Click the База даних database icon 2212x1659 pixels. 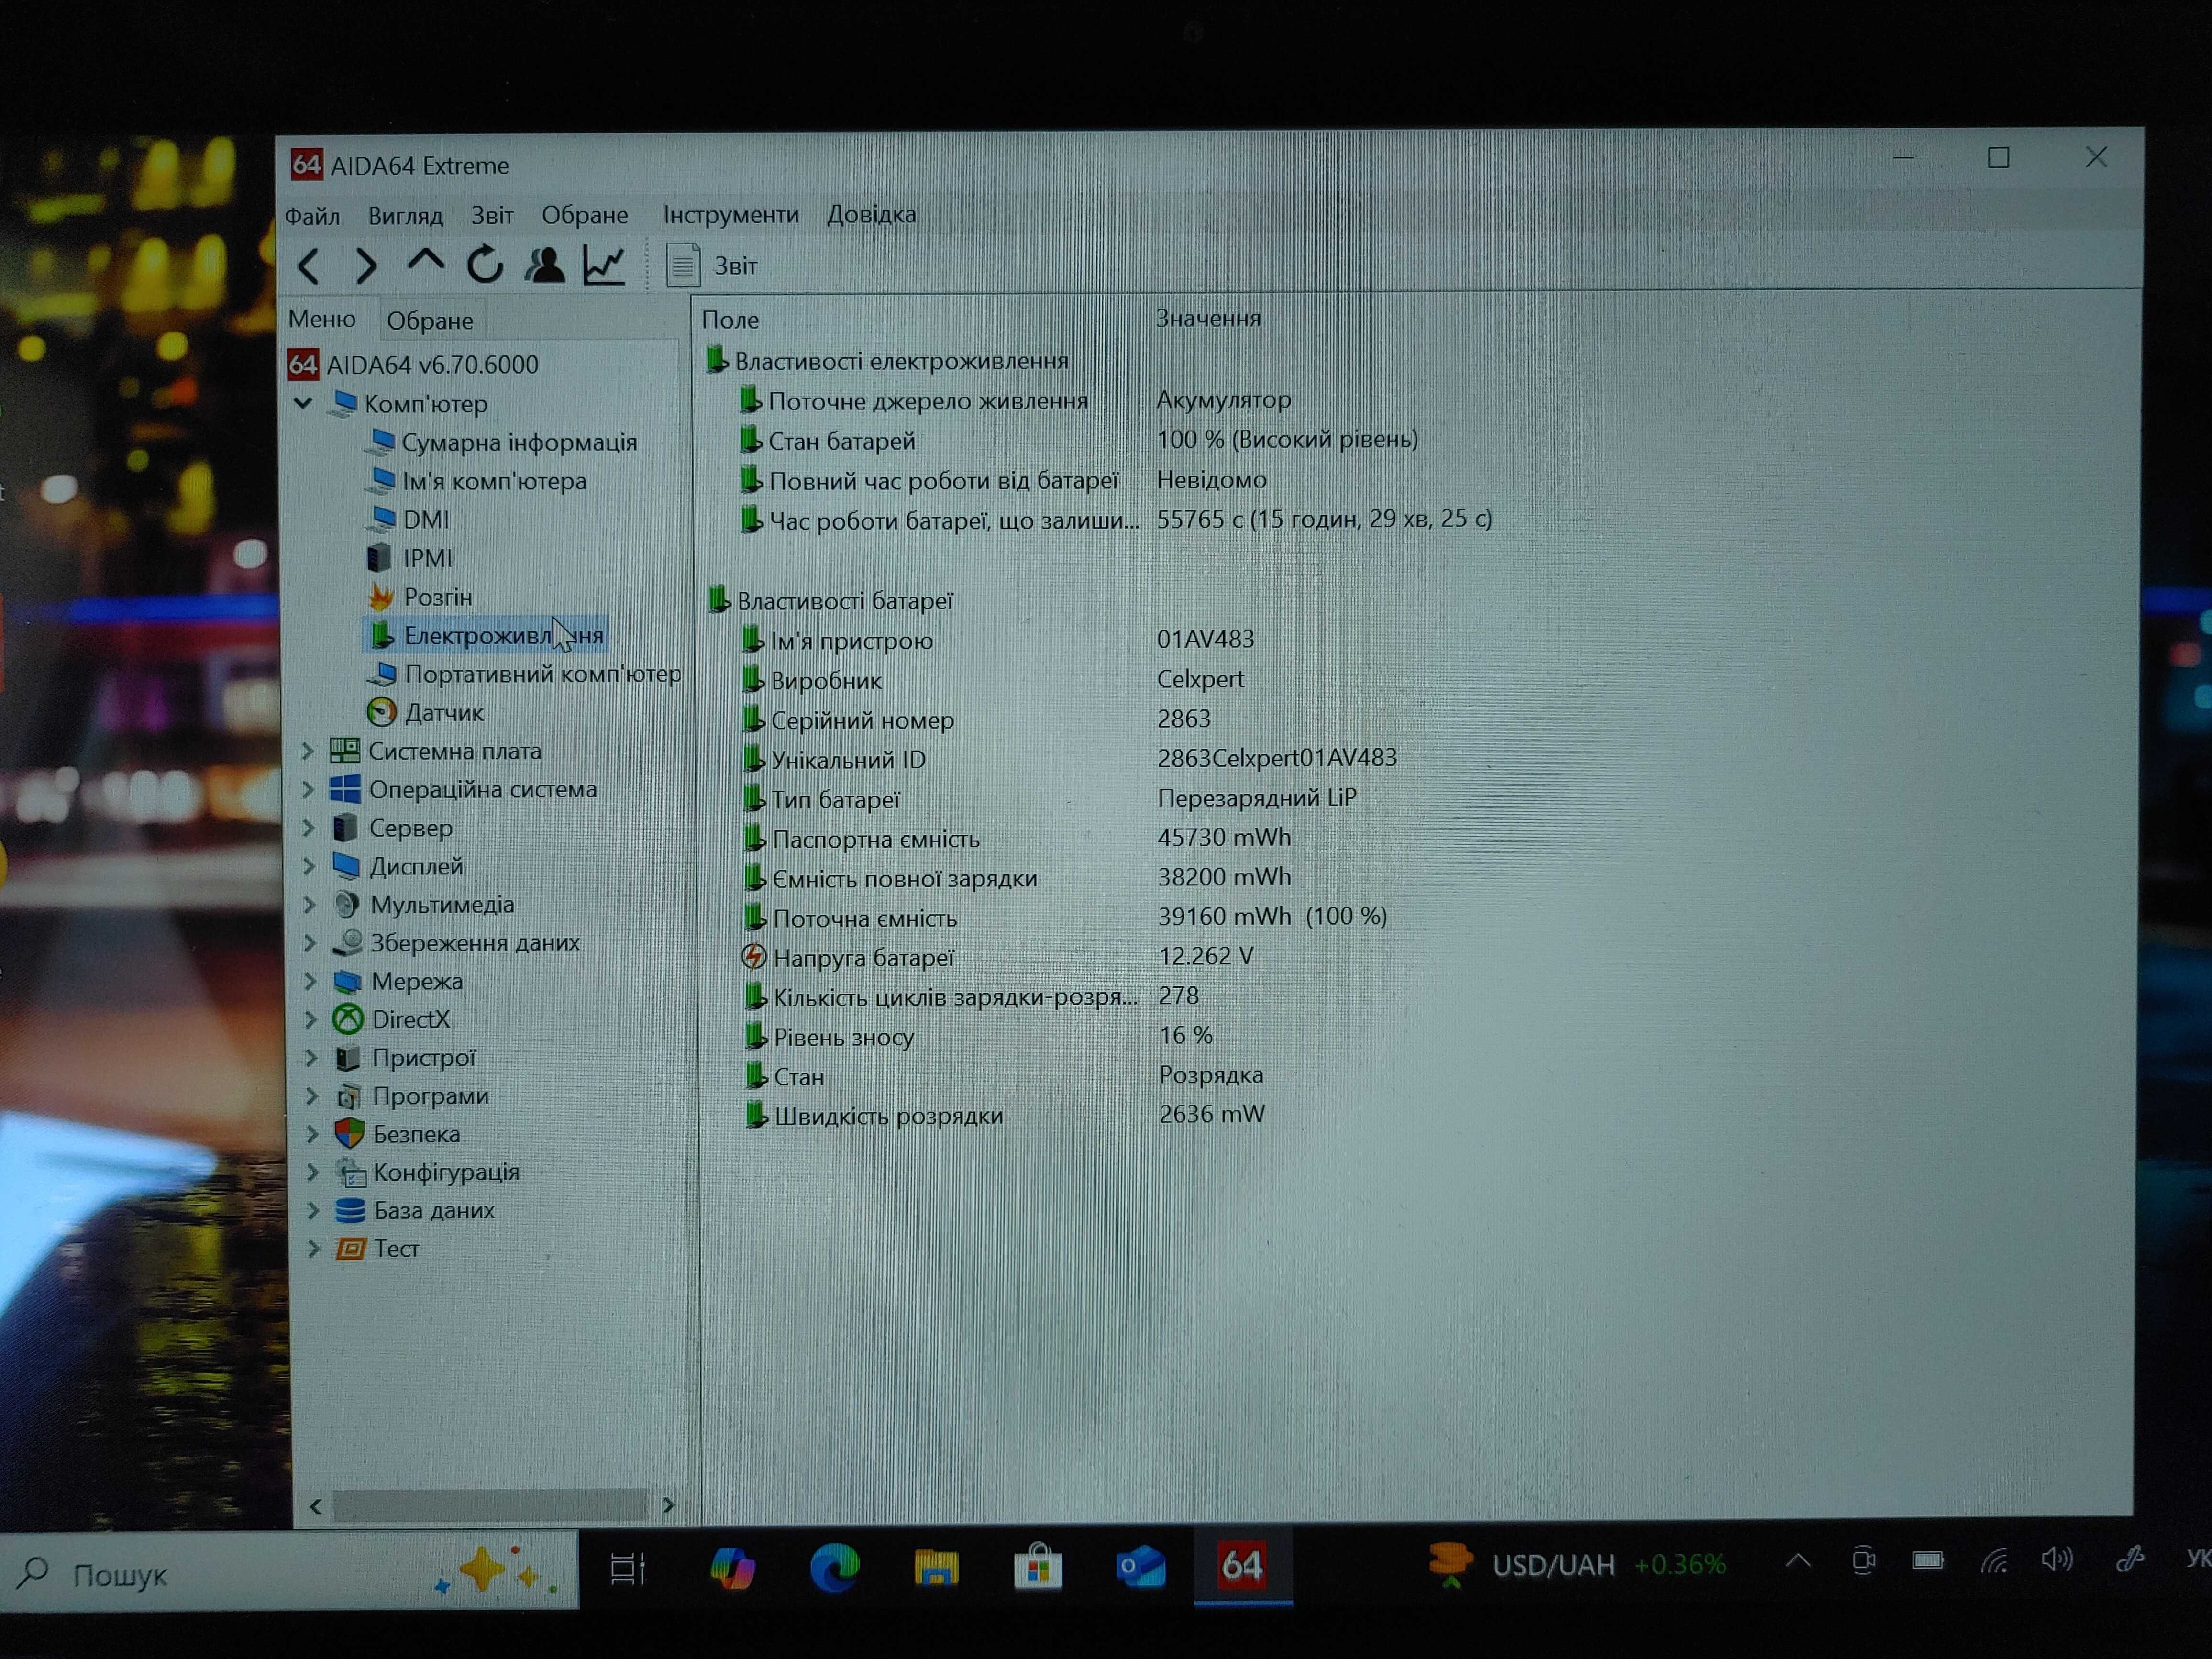point(350,1210)
